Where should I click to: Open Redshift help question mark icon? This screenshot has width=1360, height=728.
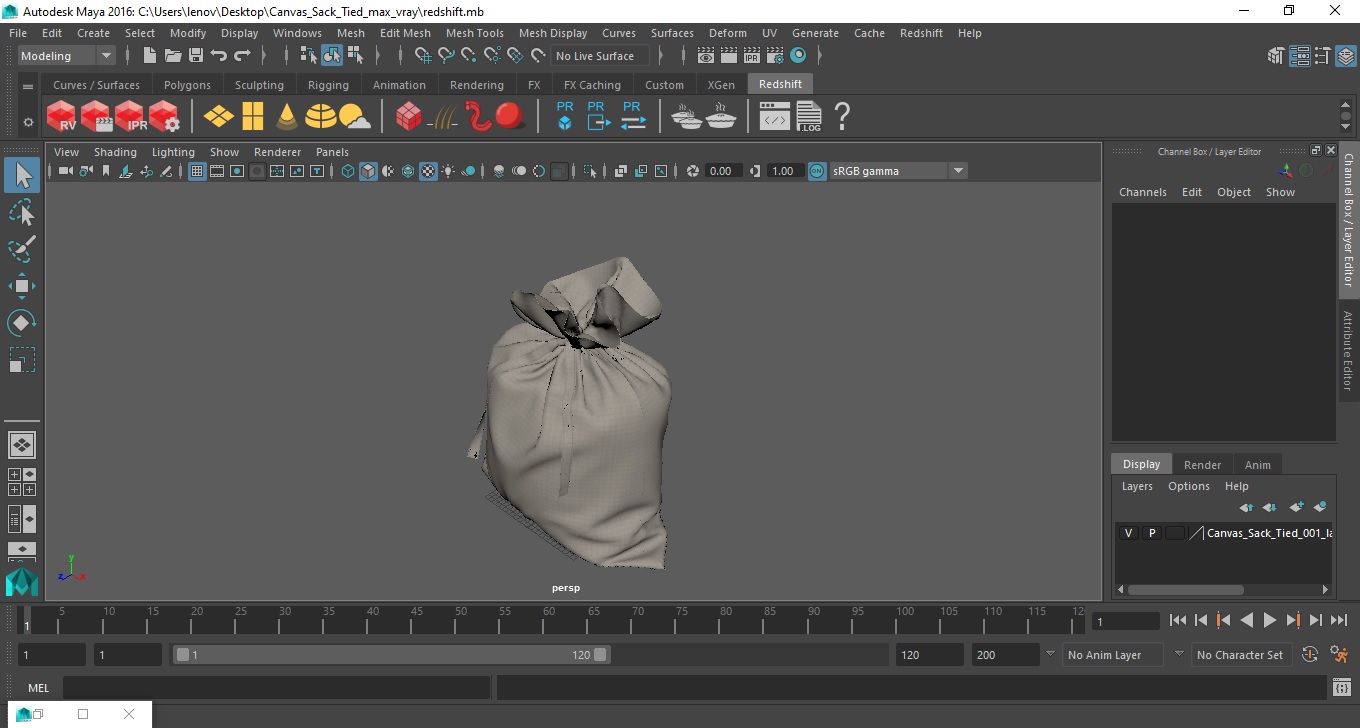coord(842,116)
